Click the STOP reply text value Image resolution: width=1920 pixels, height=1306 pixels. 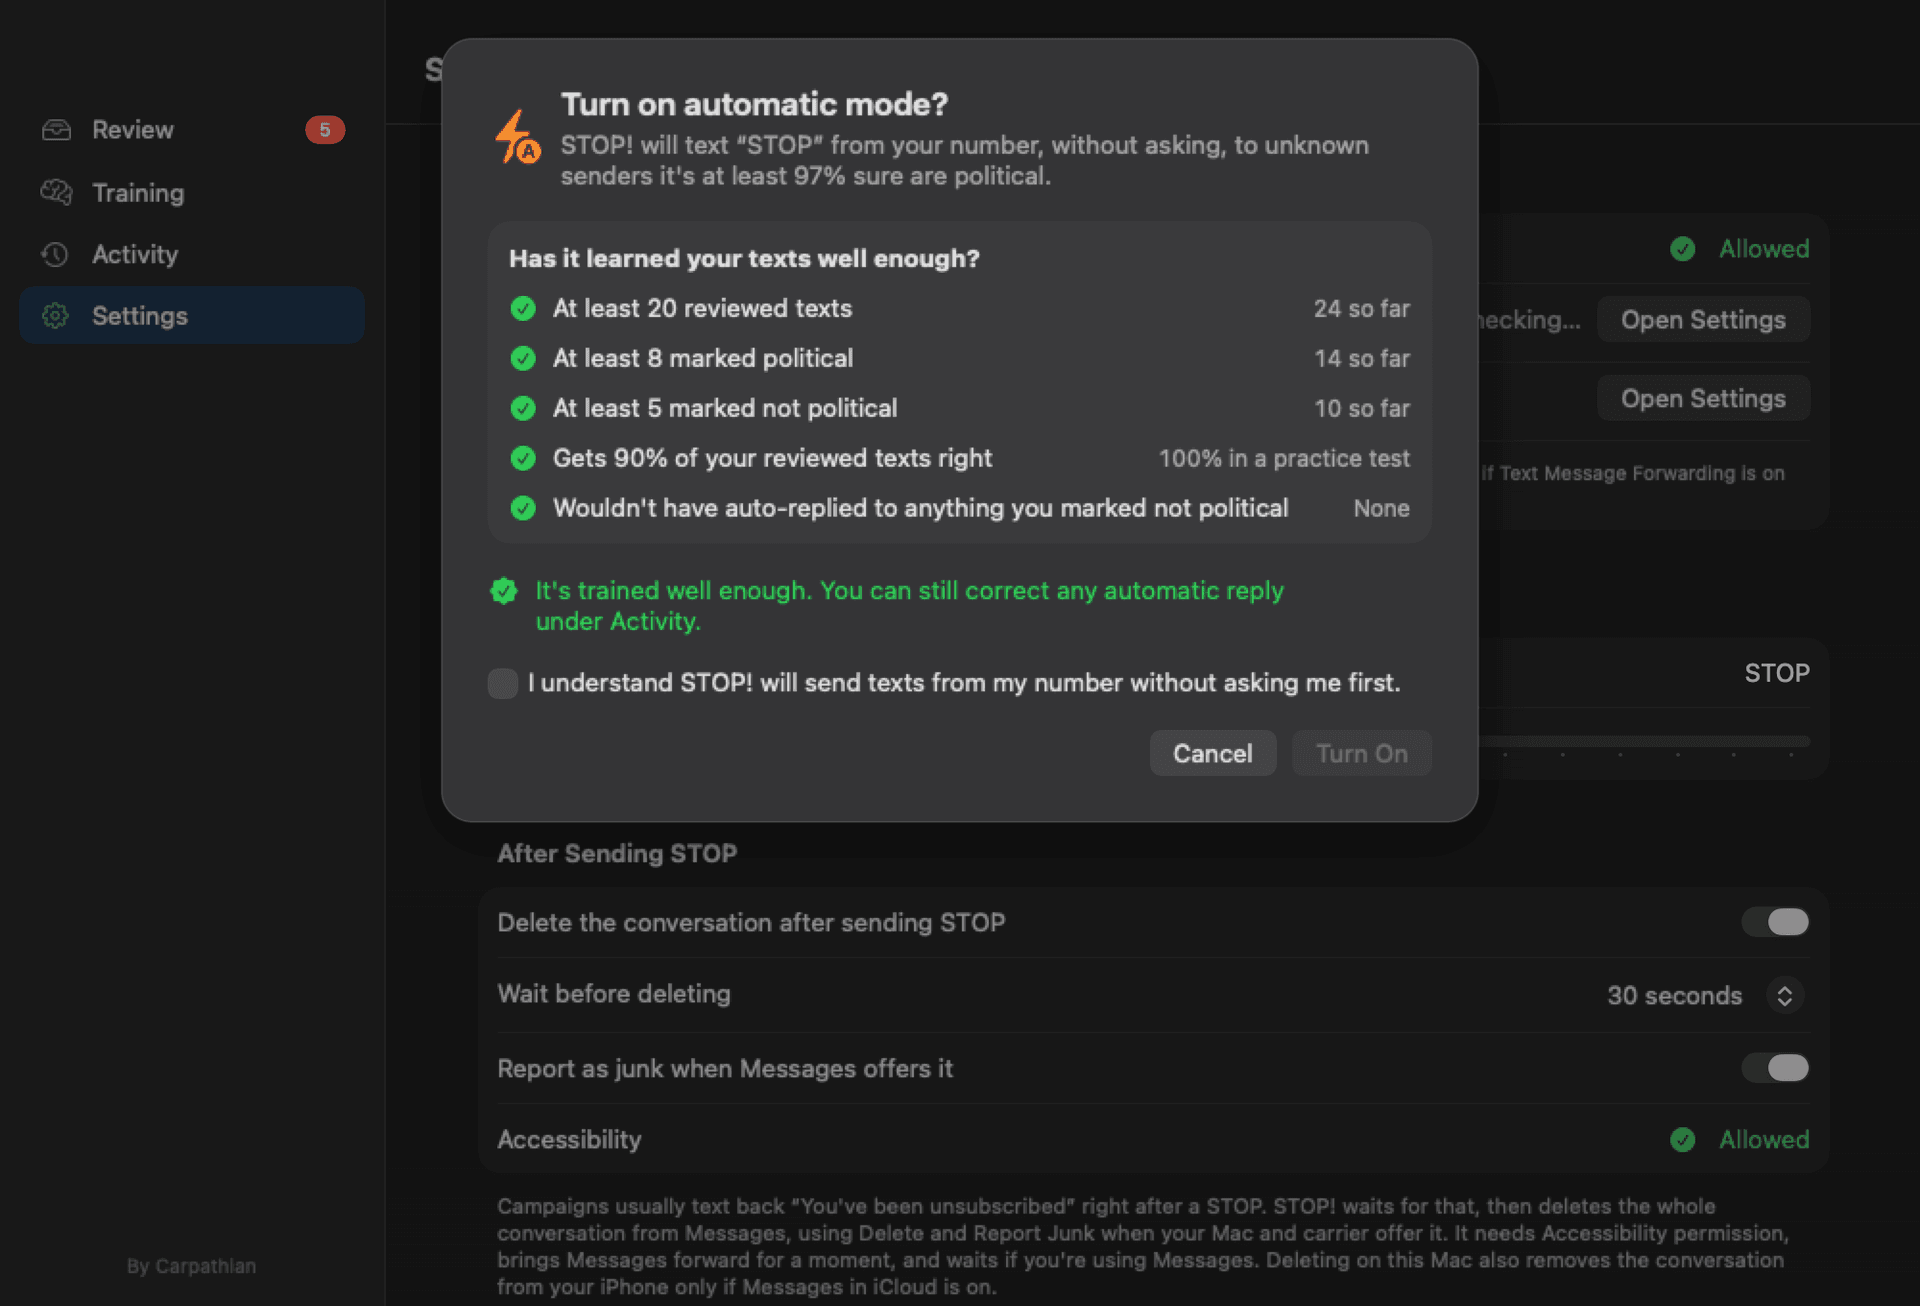point(1777,673)
